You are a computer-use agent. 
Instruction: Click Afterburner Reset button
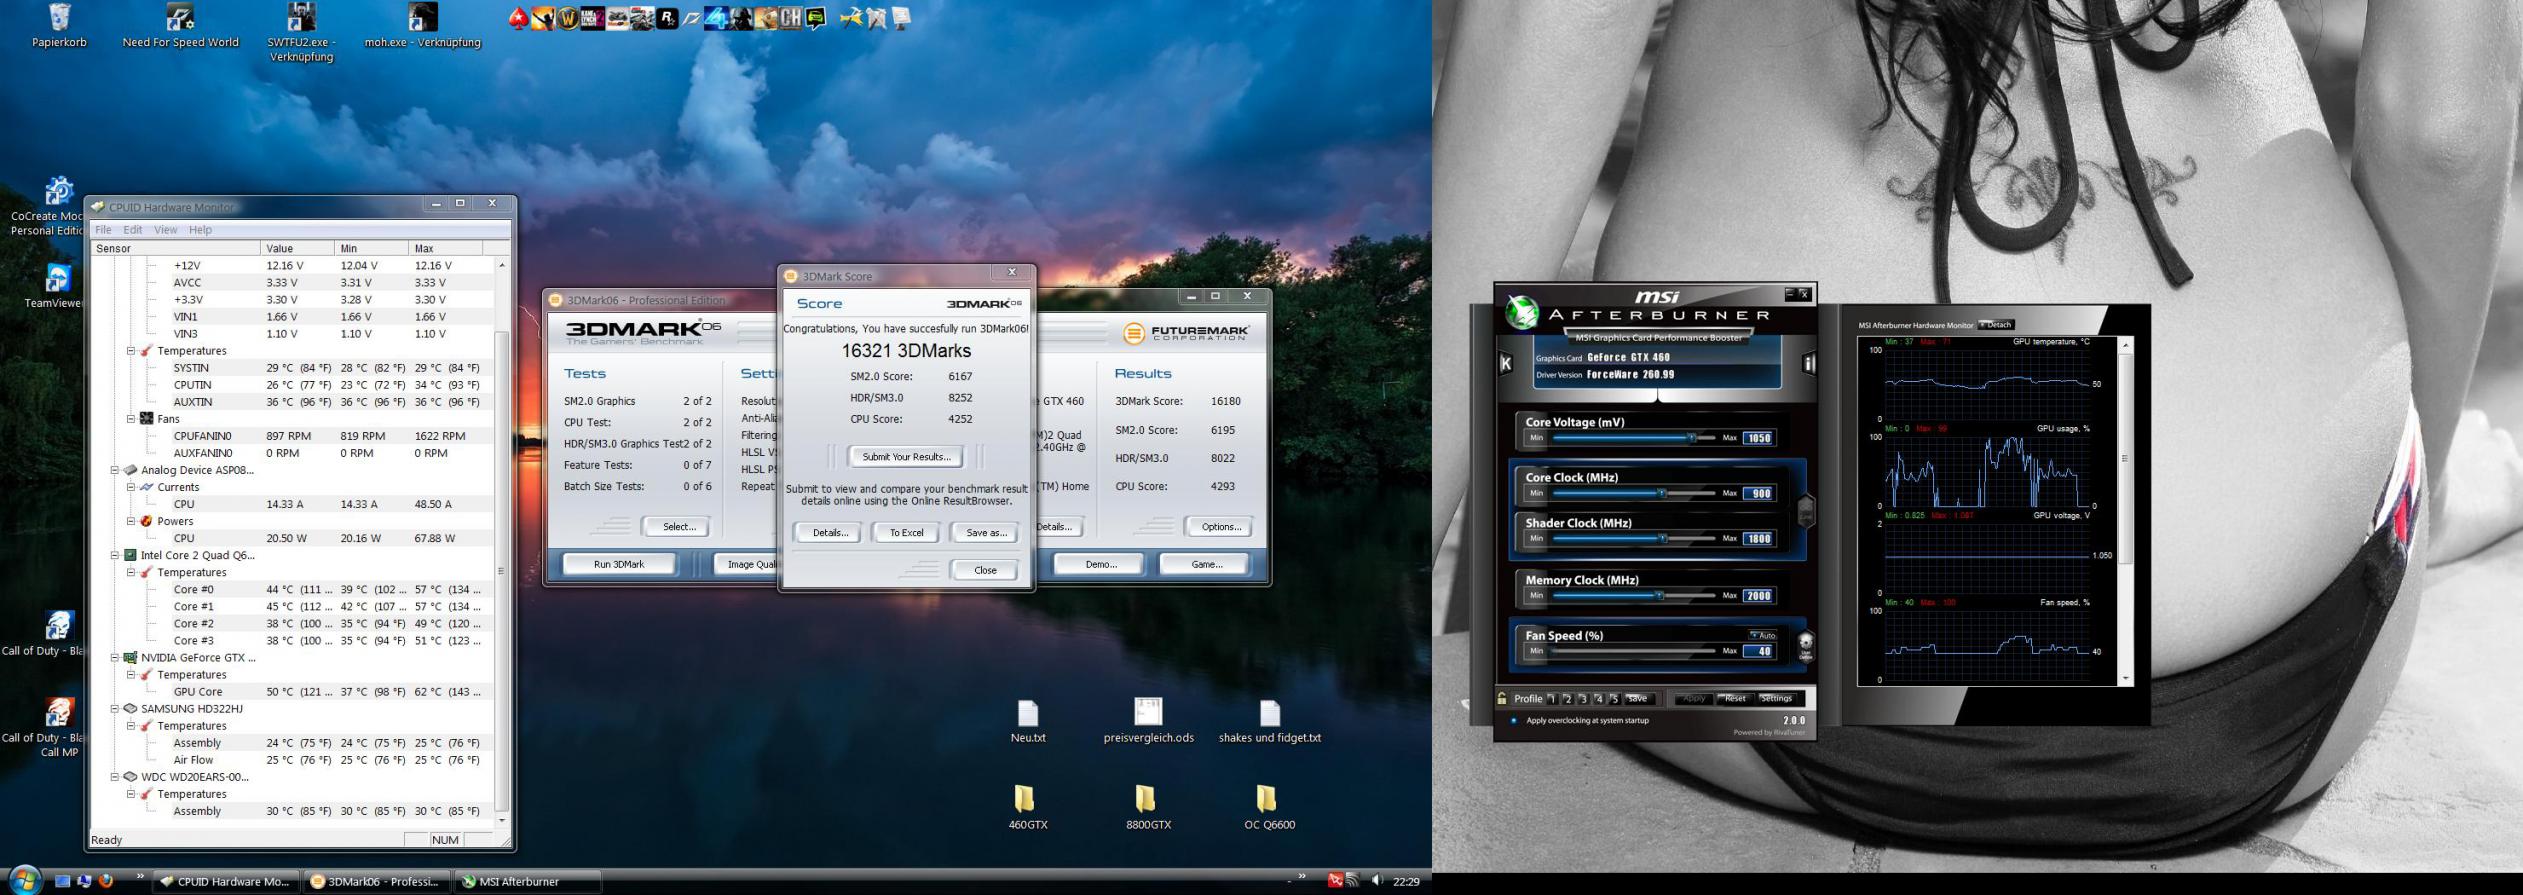1735,698
